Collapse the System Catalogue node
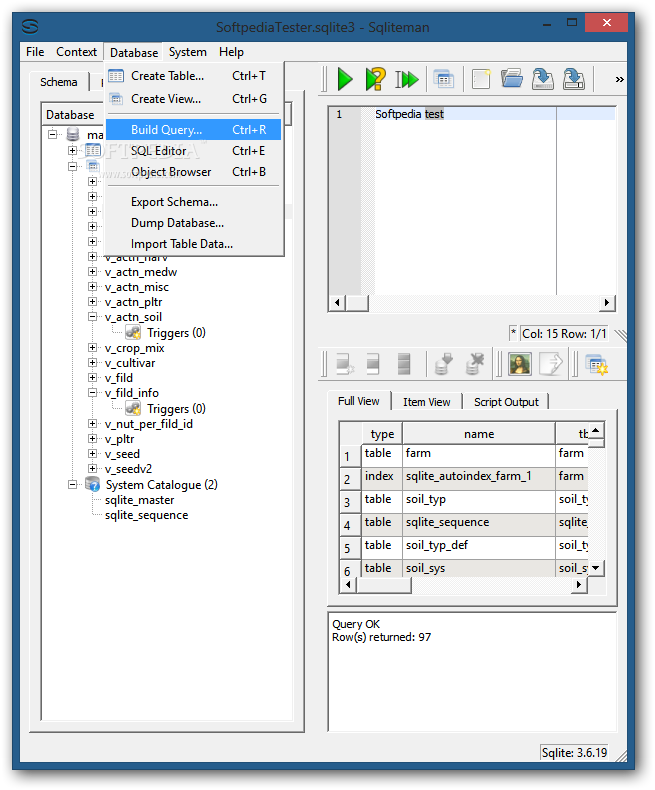The image size is (655, 790). pos(73,485)
